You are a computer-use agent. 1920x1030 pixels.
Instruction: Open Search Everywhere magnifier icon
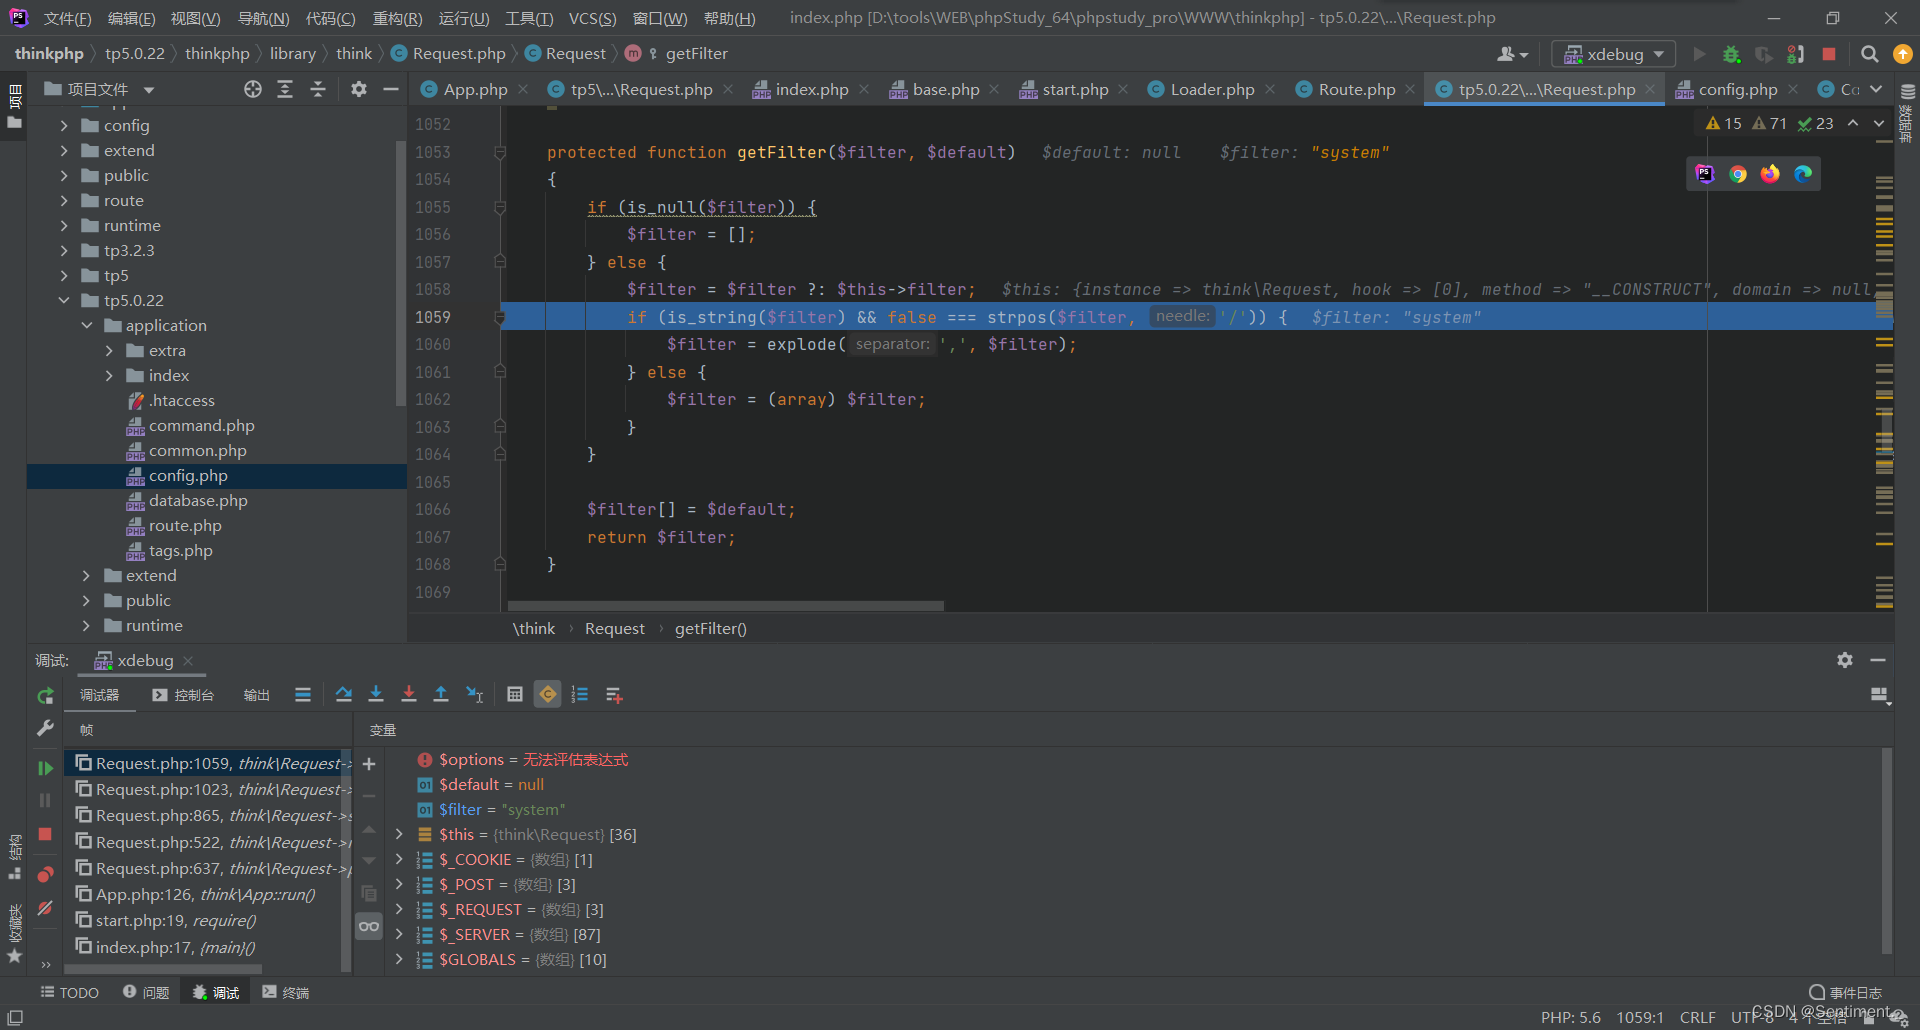pyautogui.click(x=1869, y=54)
